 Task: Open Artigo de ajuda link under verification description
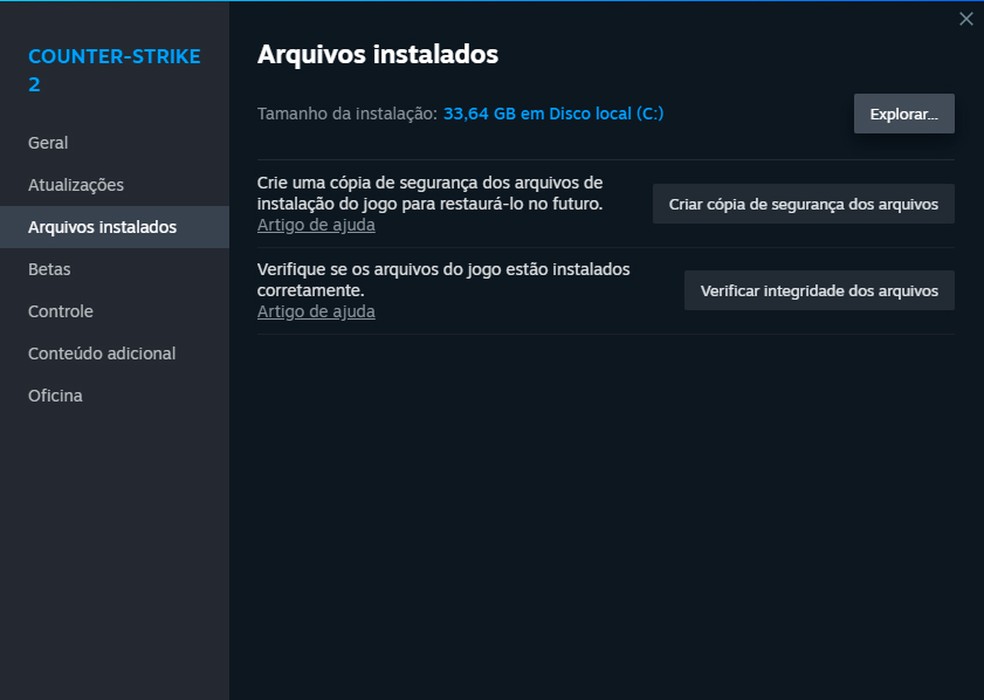[x=316, y=312]
